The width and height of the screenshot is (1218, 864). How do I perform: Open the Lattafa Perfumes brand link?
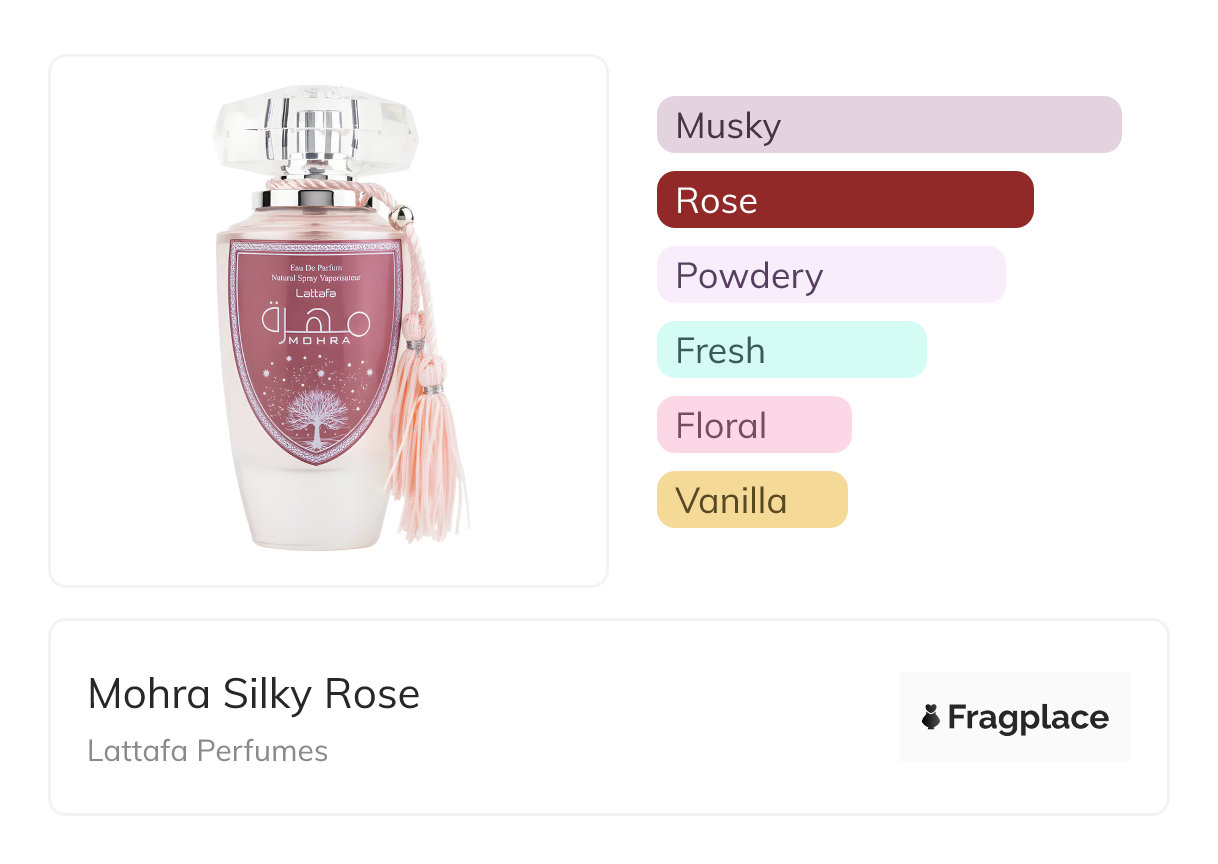point(208,751)
